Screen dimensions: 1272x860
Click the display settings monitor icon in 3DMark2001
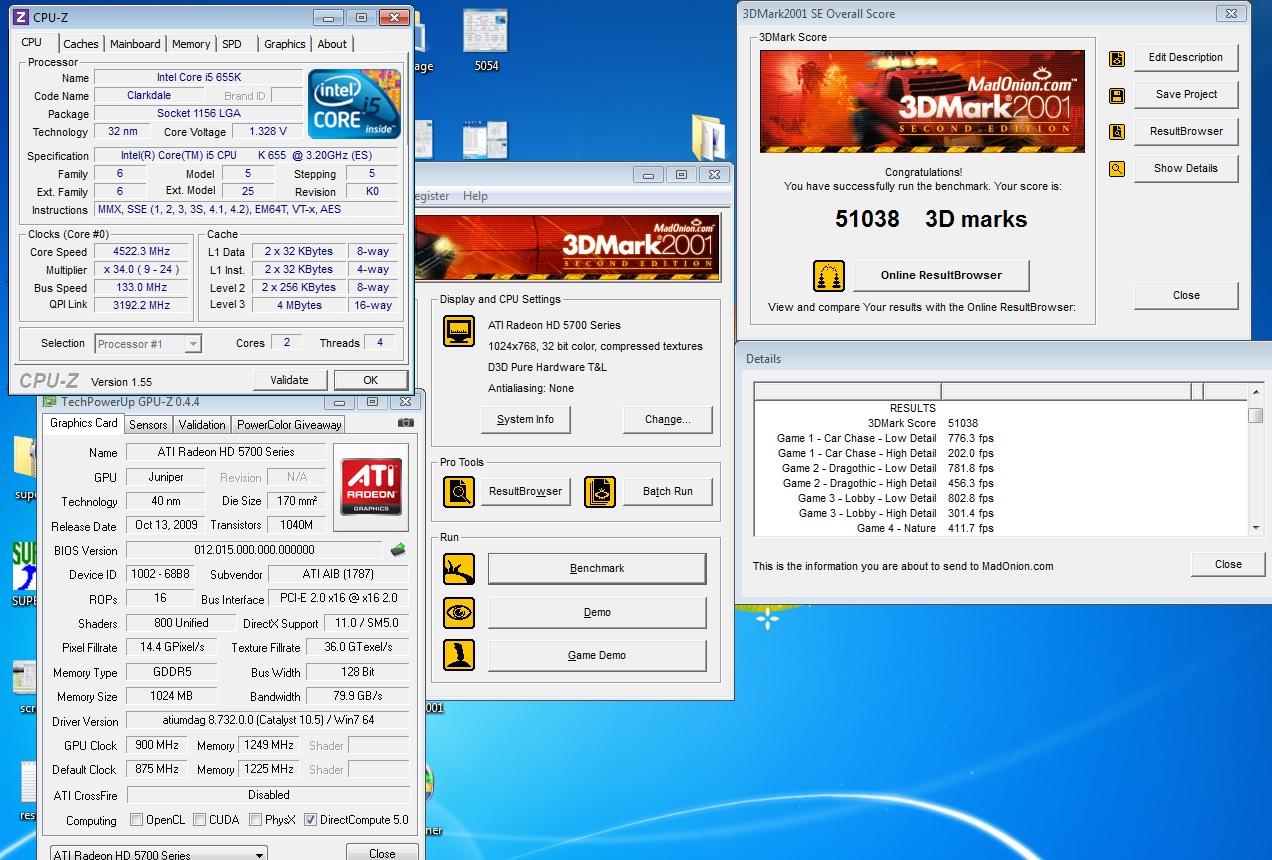click(459, 331)
